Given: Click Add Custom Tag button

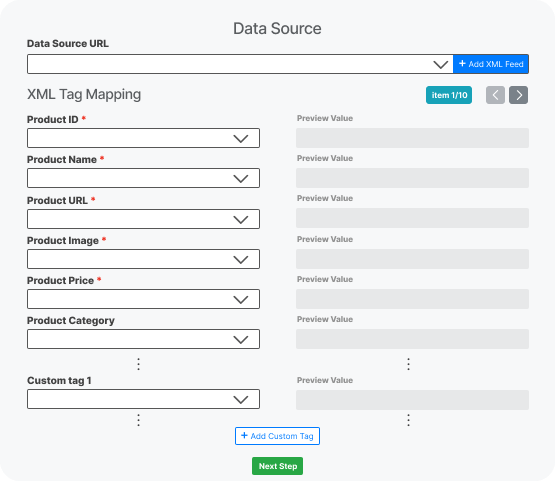Looking at the screenshot, I should [277, 436].
